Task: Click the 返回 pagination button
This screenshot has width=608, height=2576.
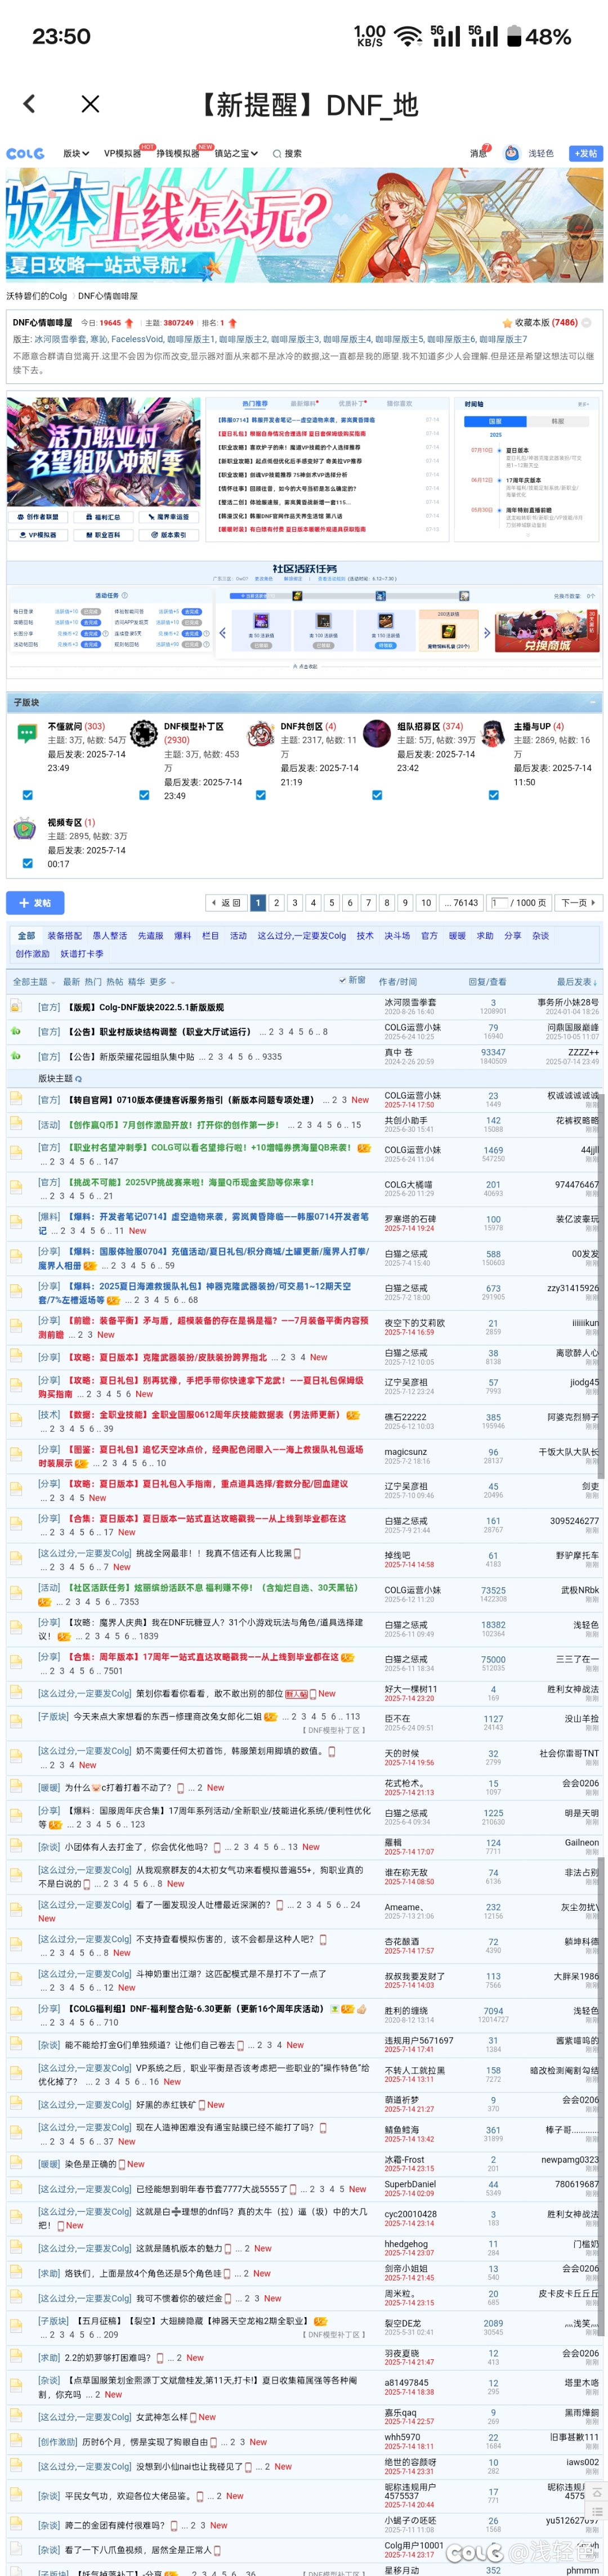Action: (x=227, y=903)
